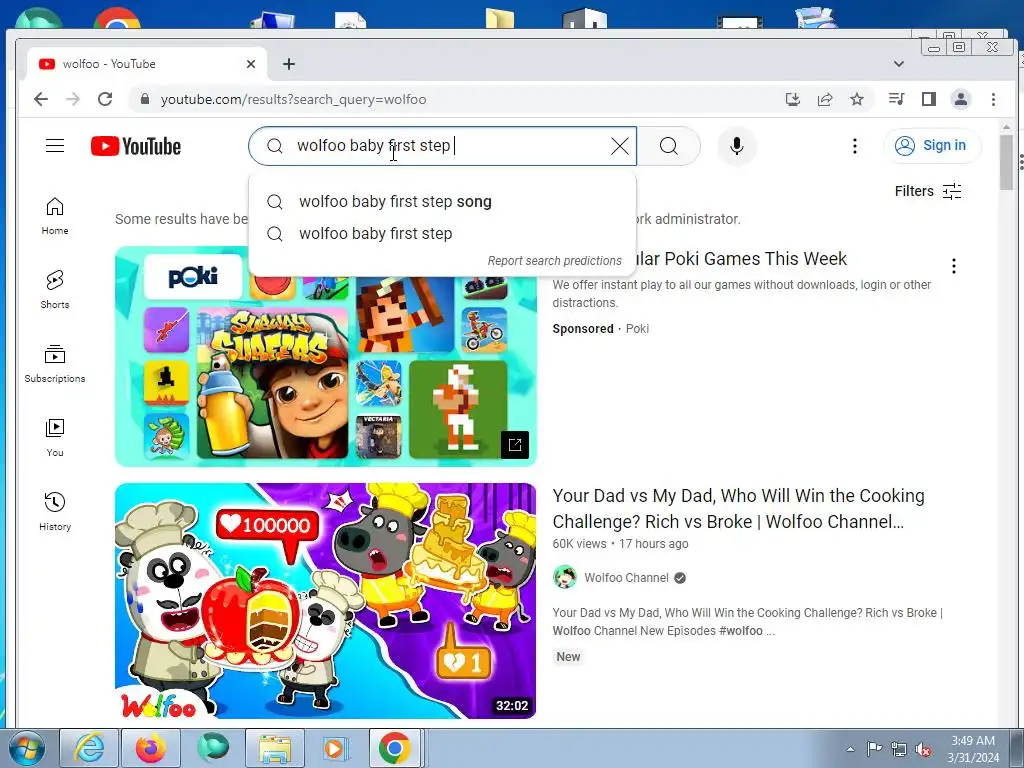
Task: Open Windows Media Player from the taskbar
Action: pos(336,748)
